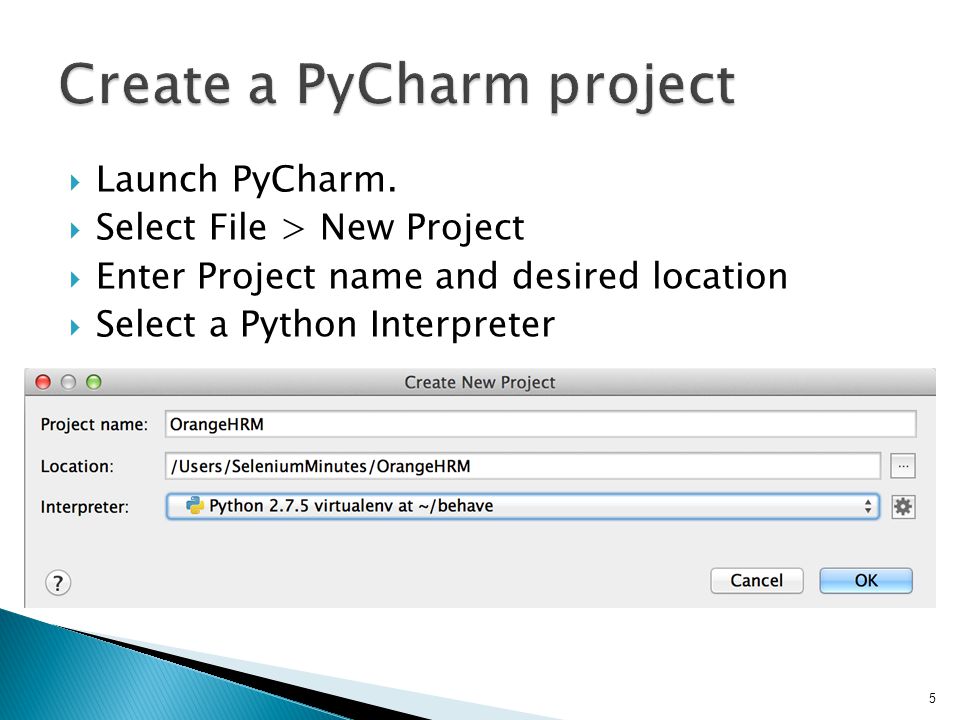Click the OK button
The image size is (960, 720).
pyautogui.click(x=866, y=580)
